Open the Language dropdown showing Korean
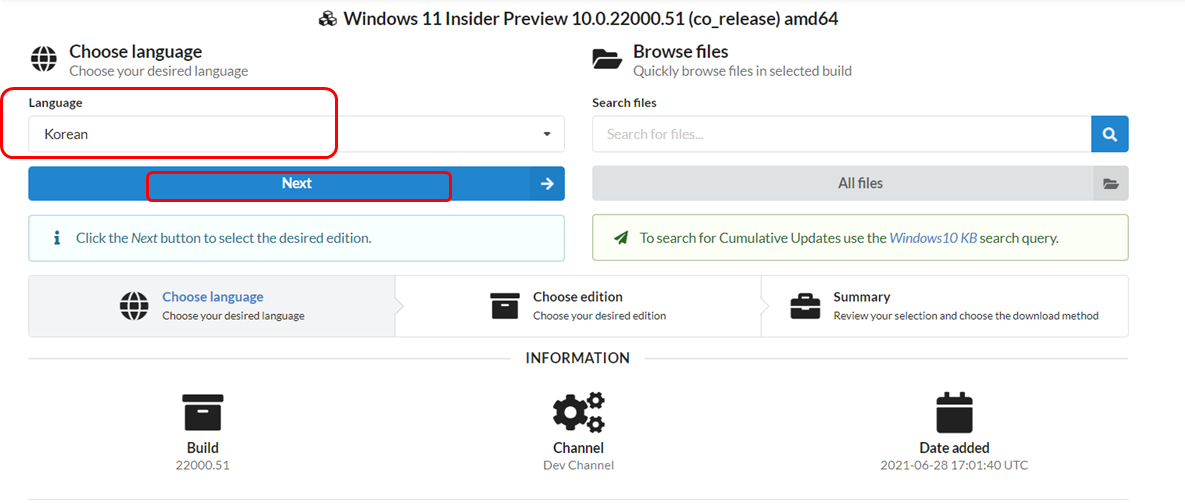This screenshot has height=503, width=1185. [x=296, y=134]
